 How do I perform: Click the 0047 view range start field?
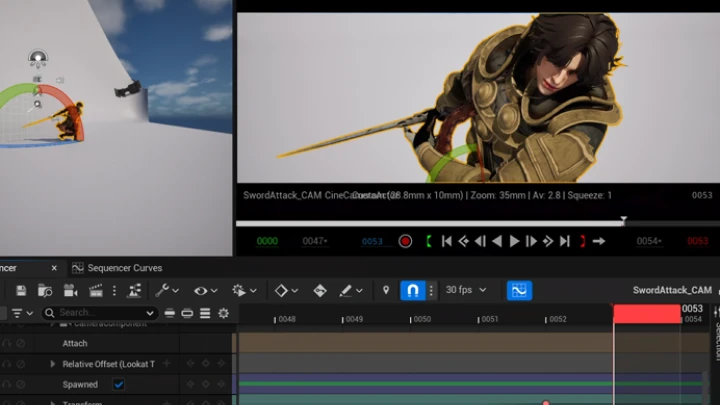[315, 241]
